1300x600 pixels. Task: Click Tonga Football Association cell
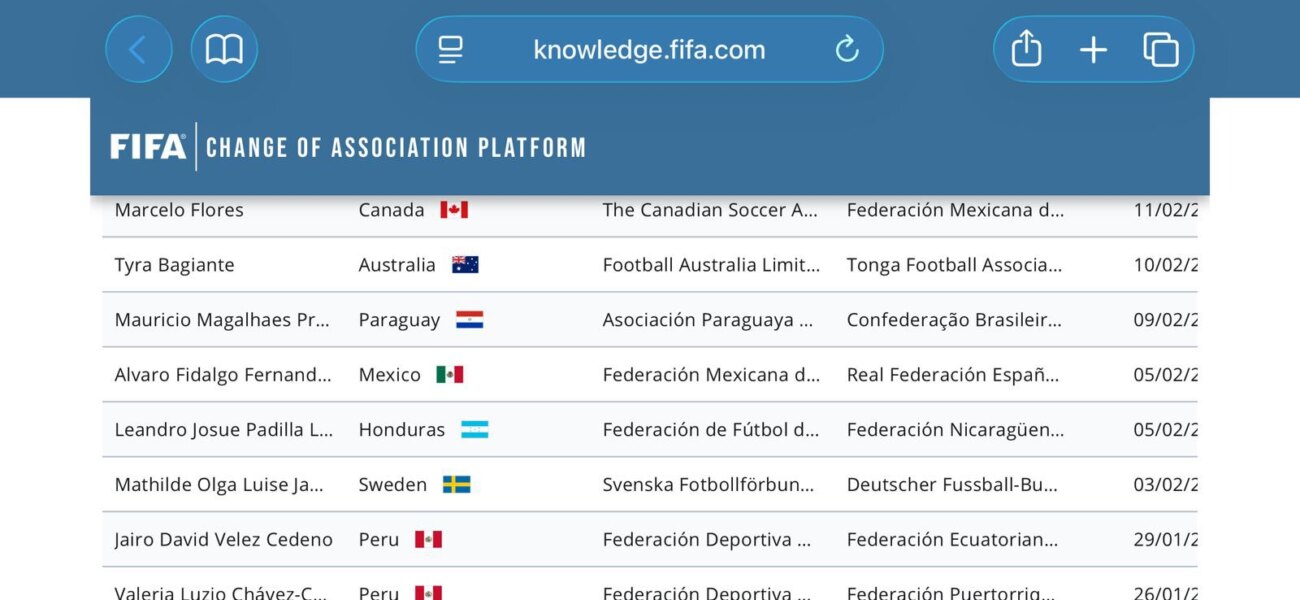pyautogui.click(x=954, y=265)
